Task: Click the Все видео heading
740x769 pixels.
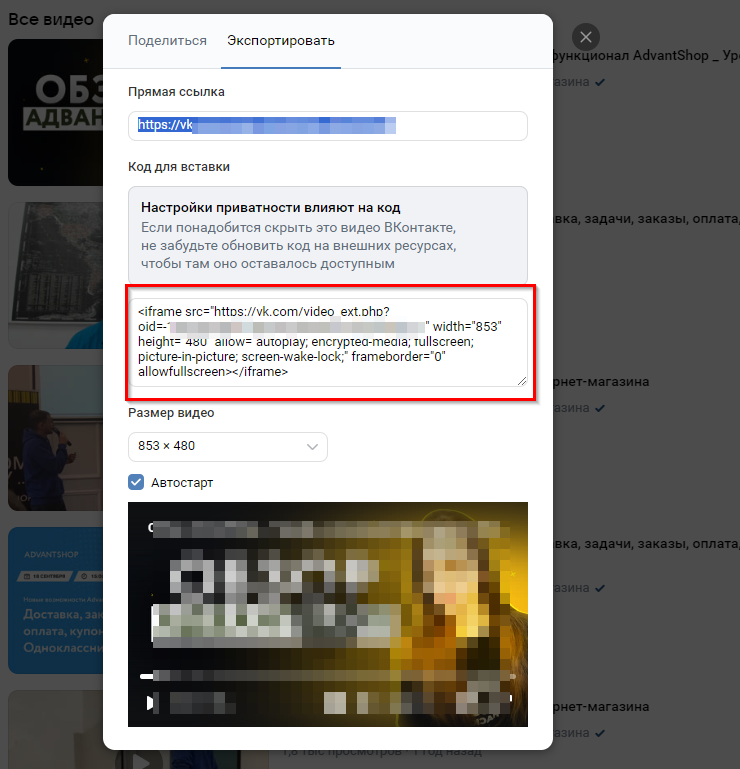Action: pos(50,19)
